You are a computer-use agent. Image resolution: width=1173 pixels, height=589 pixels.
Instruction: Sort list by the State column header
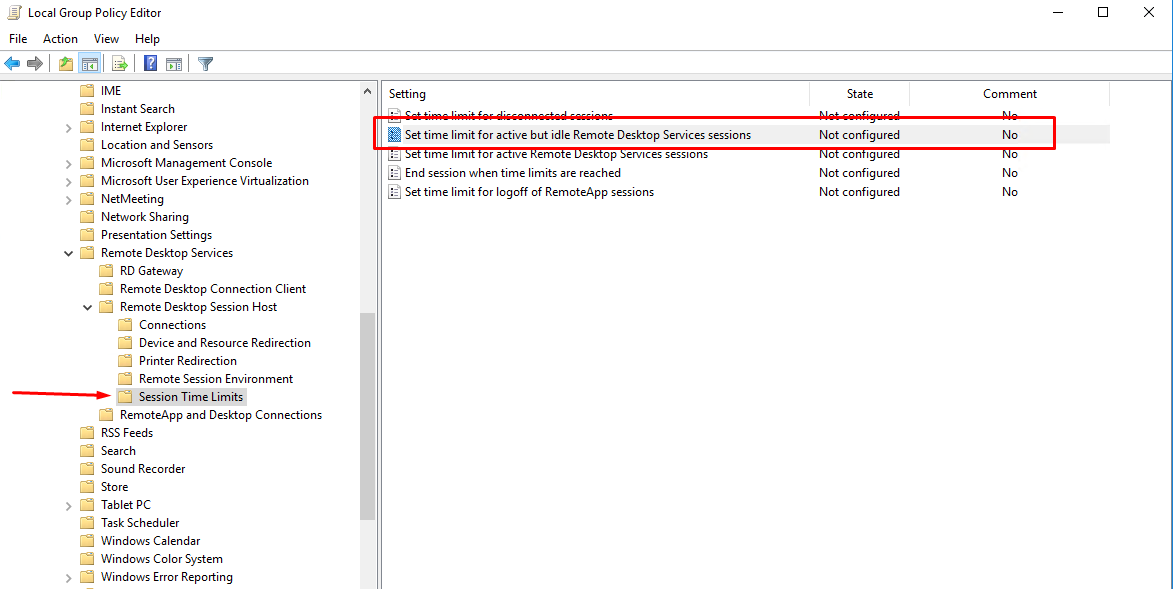(859, 94)
